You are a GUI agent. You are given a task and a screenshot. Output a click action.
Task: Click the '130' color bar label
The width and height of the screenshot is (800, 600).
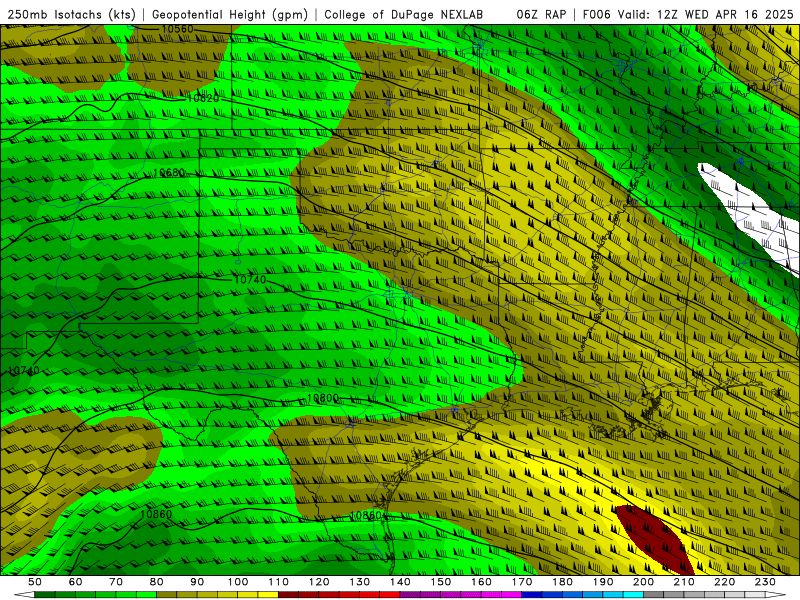click(x=360, y=582)
